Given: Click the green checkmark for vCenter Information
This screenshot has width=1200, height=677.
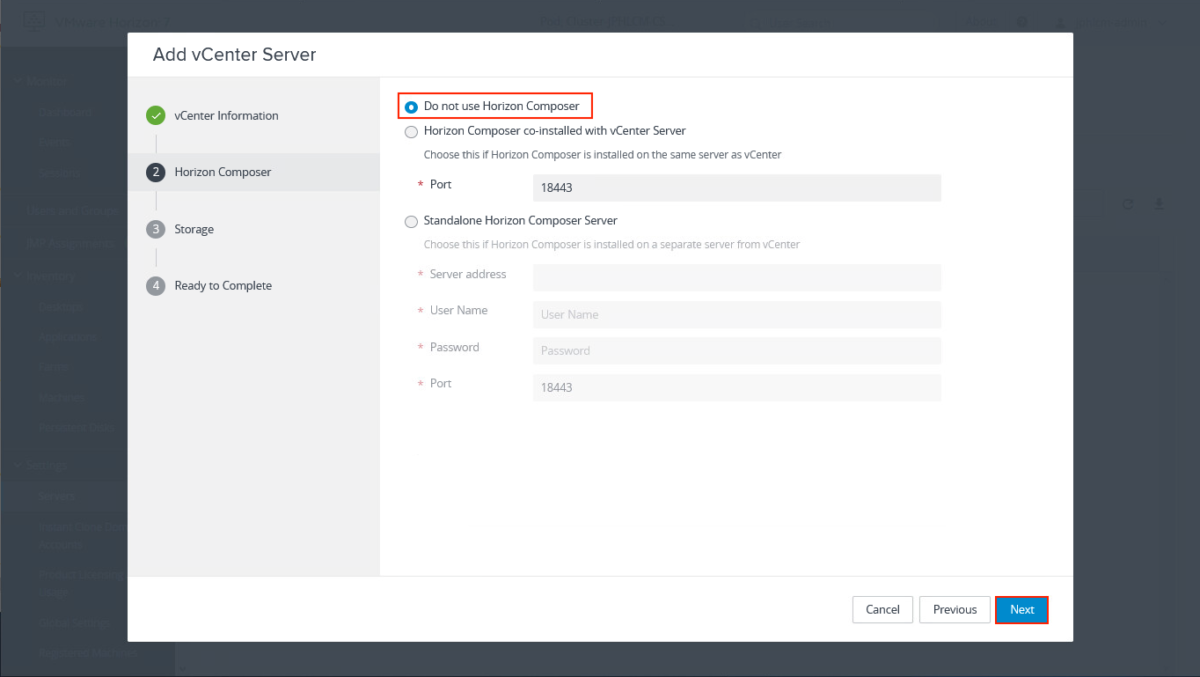Looking at the screenshot, I should point(155,116).
